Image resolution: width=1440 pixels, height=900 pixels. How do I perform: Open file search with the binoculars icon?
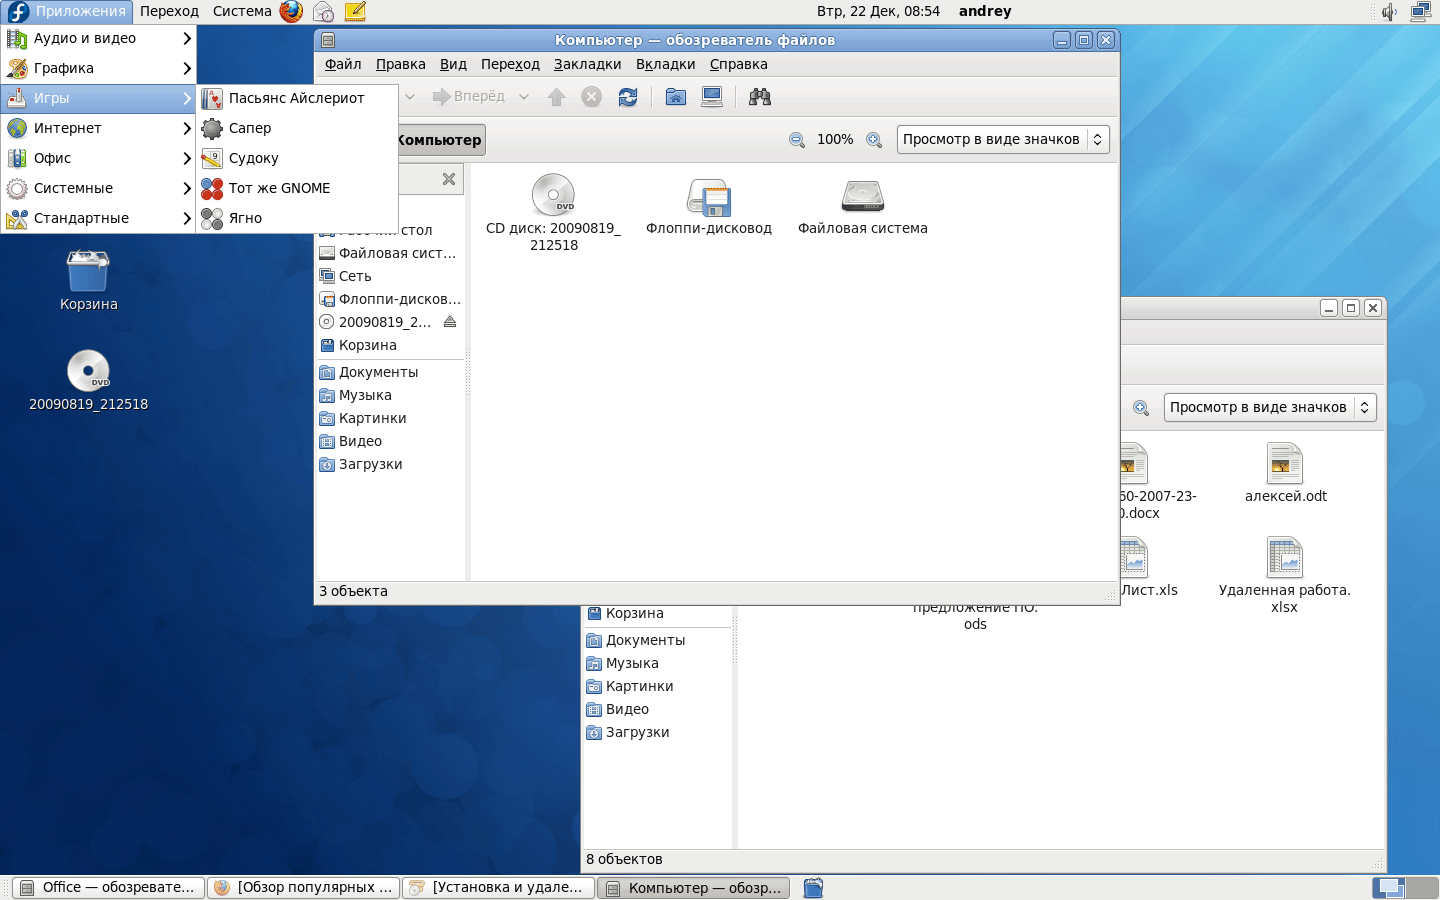(760, 97)
